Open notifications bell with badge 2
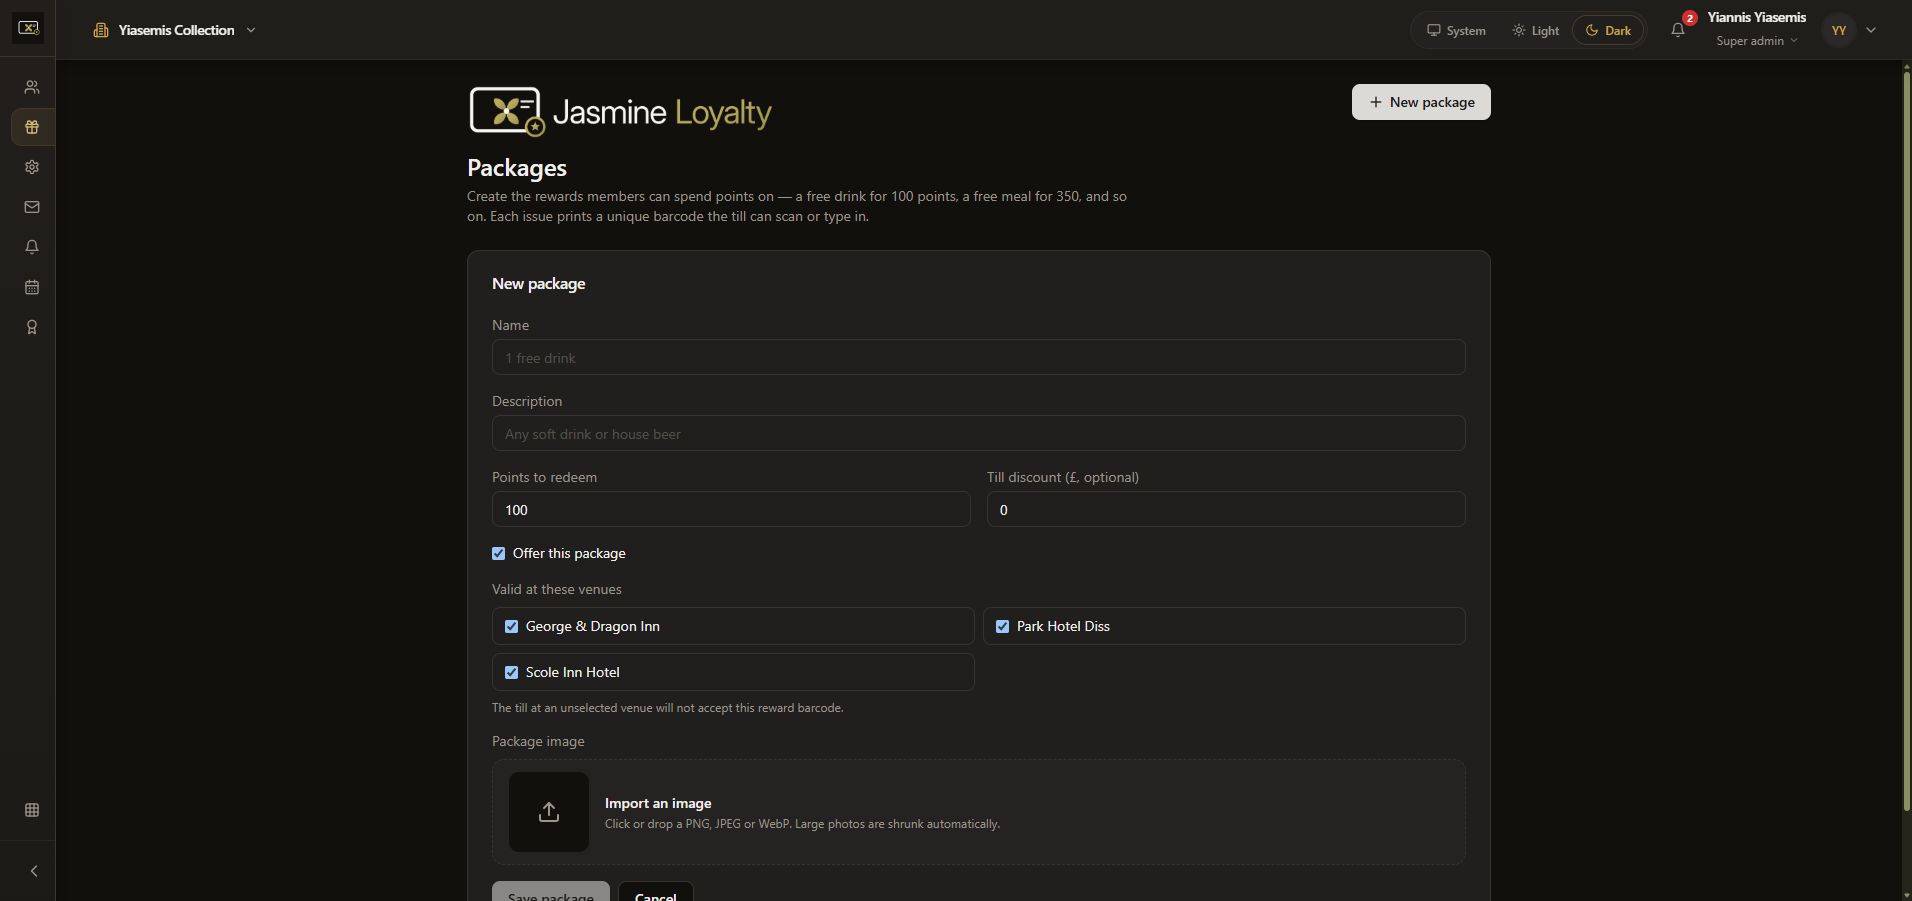Screen dimensions: 1912x901 (1678, 30)
